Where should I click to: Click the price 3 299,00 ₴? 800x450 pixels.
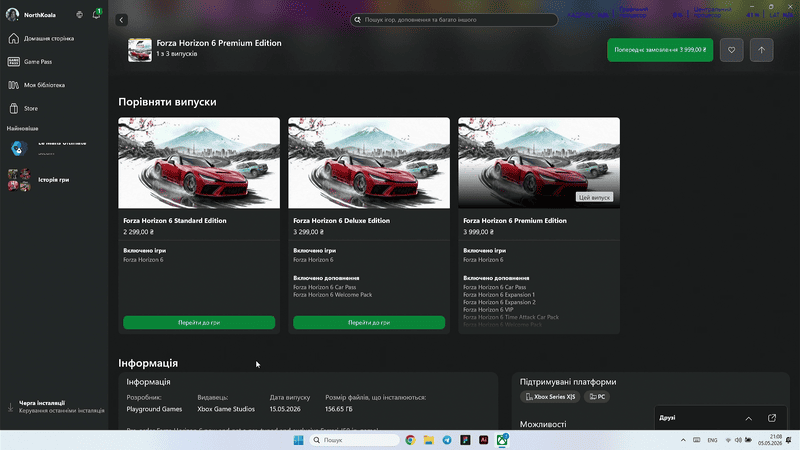pos(308,232)
